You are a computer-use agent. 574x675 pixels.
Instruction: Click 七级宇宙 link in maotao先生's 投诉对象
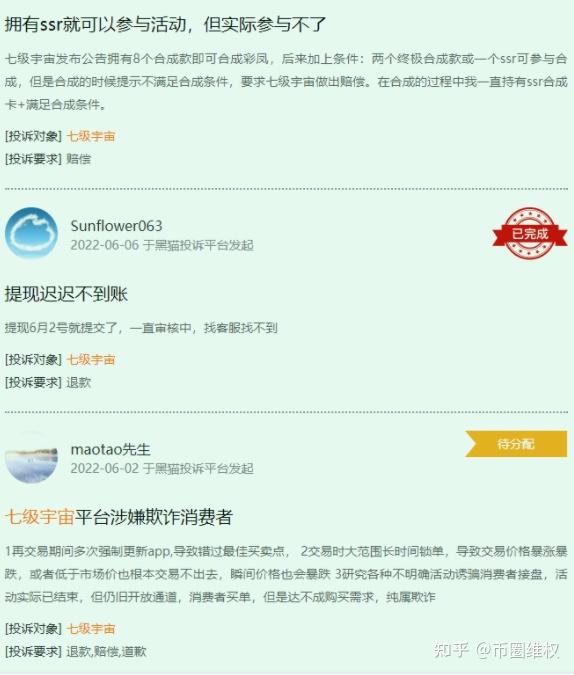coord(91,629)
